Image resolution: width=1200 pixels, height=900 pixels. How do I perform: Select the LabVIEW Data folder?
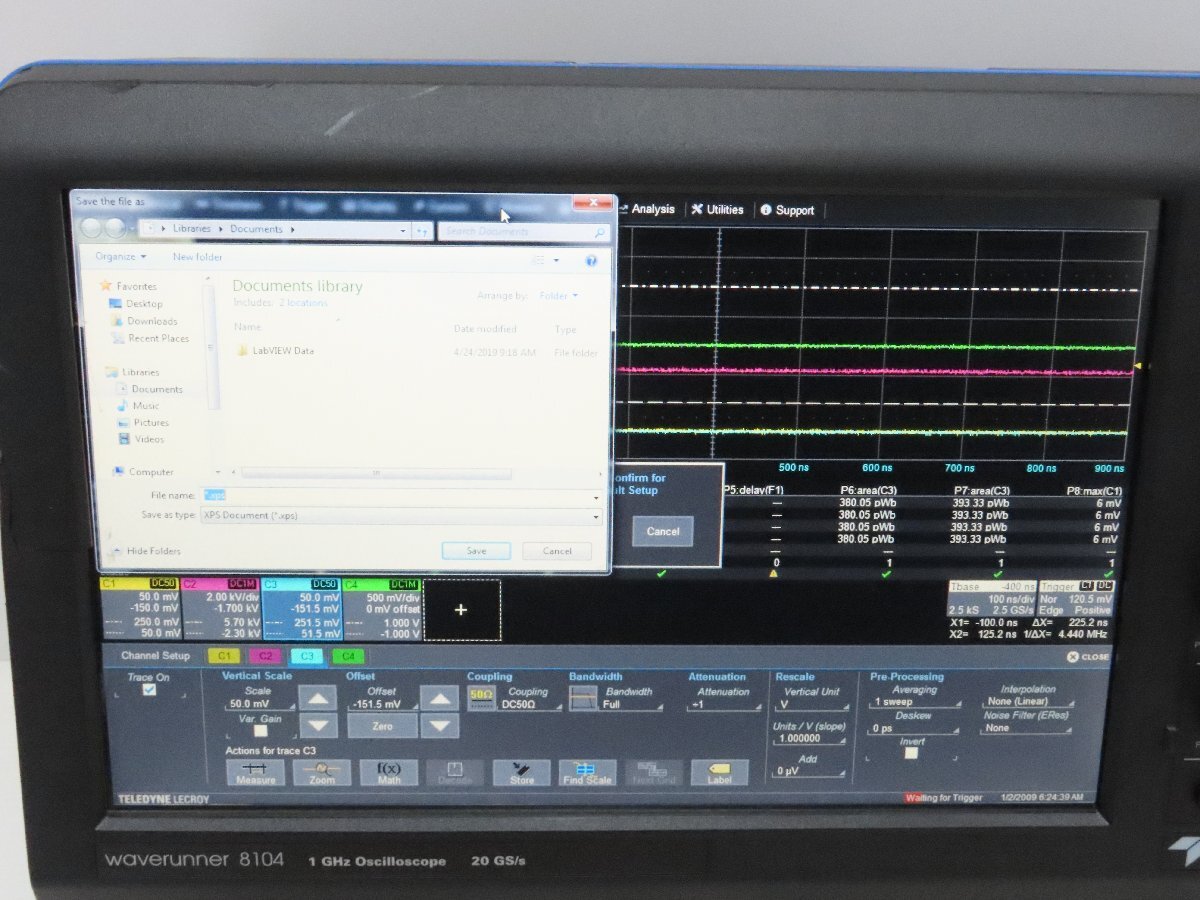275,351
